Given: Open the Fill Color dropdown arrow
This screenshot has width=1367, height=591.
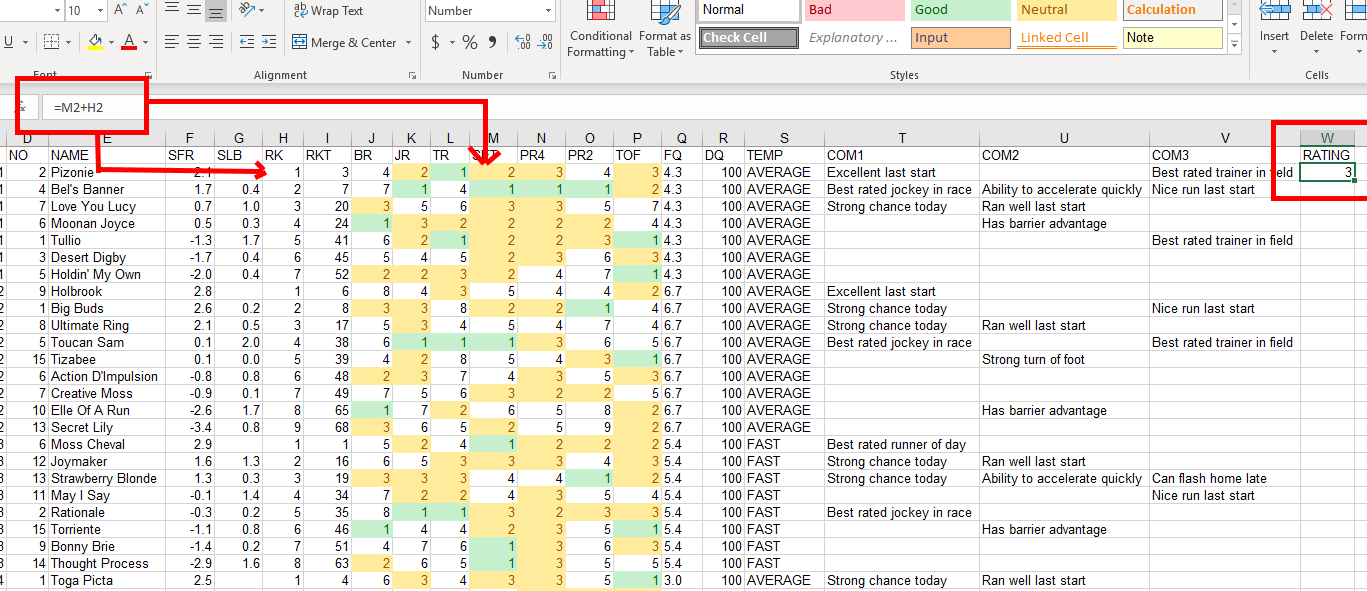Looking at the screenshot, I should (113, 42).
